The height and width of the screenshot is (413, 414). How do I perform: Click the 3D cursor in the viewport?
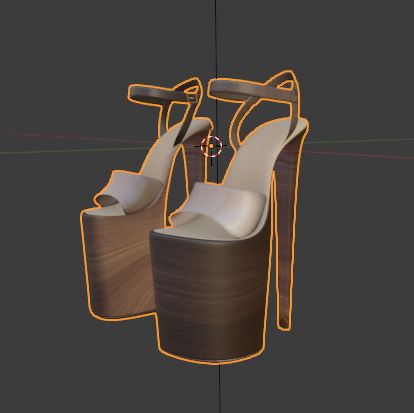pos(211,146)
